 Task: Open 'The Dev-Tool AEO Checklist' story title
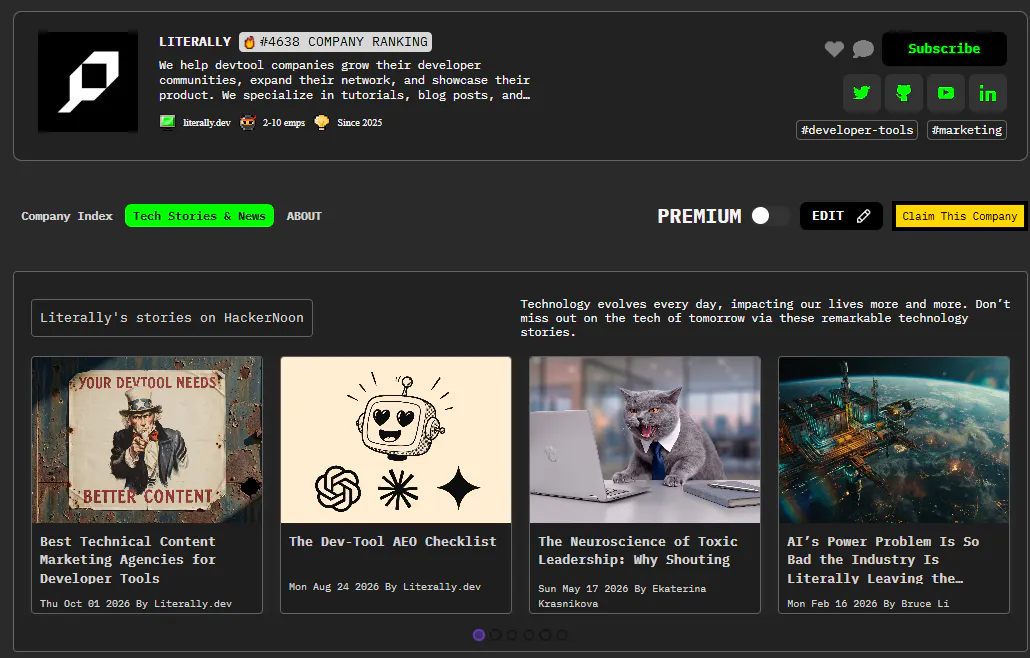[393, 541]
